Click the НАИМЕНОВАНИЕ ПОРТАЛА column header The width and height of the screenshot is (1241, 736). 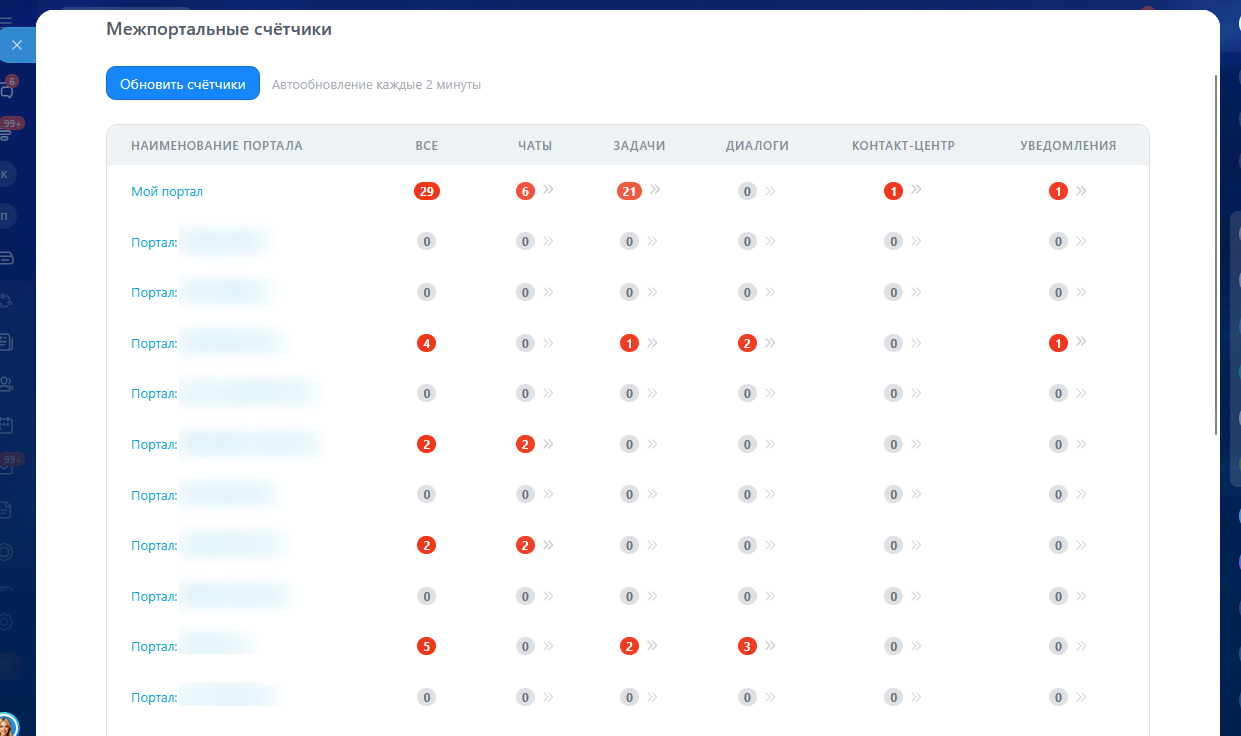point(217,145)
